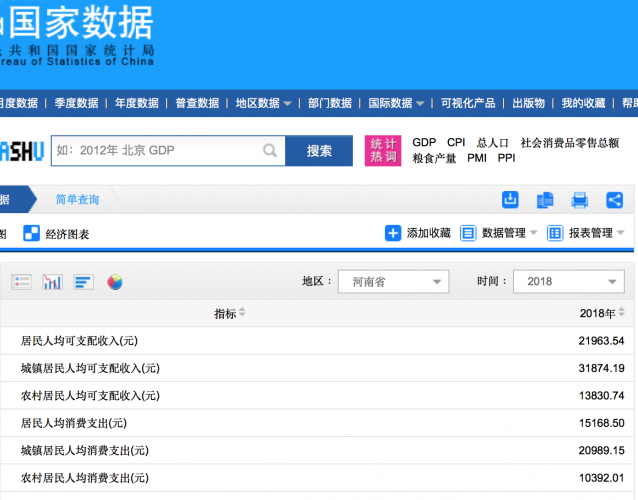Click the download icon in toolbar

coord(510,200)
